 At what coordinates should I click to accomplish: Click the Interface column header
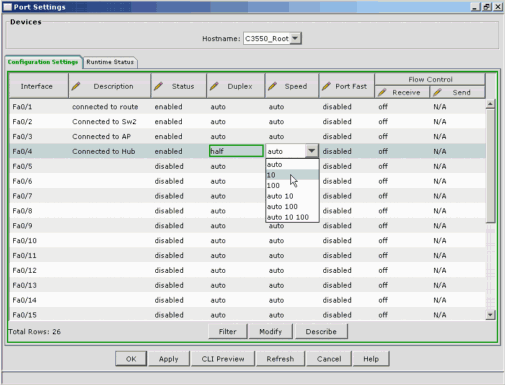38,86
